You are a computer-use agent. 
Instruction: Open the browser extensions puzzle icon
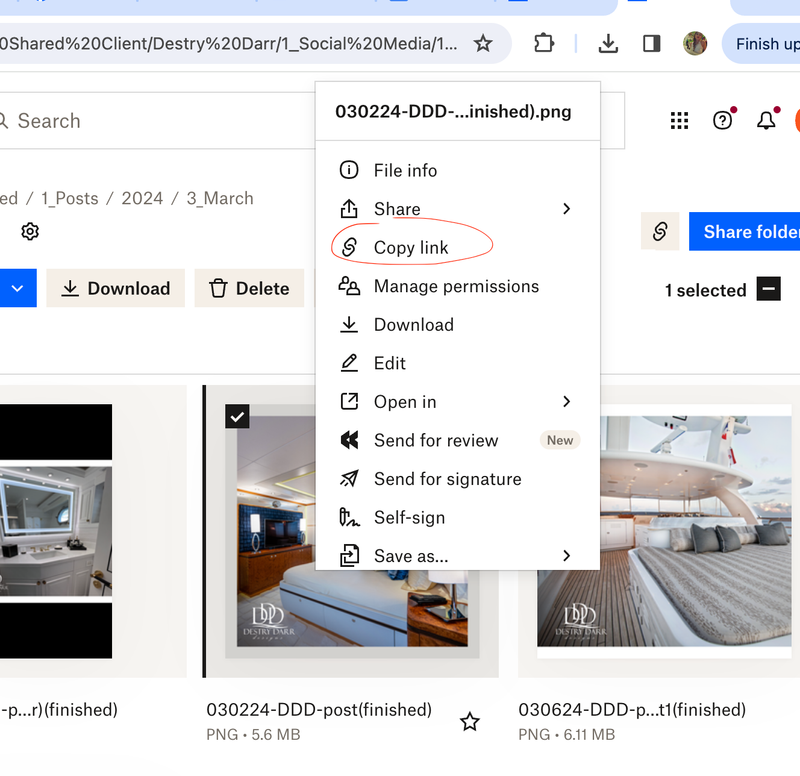tap(543, 44)
